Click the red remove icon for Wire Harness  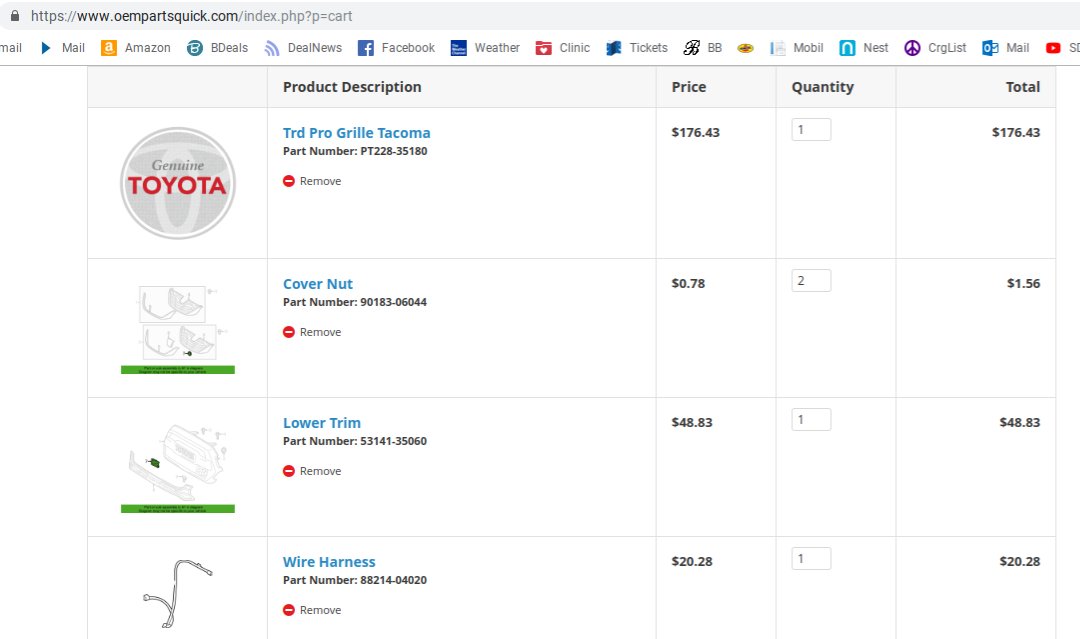[x=289, y=610]
